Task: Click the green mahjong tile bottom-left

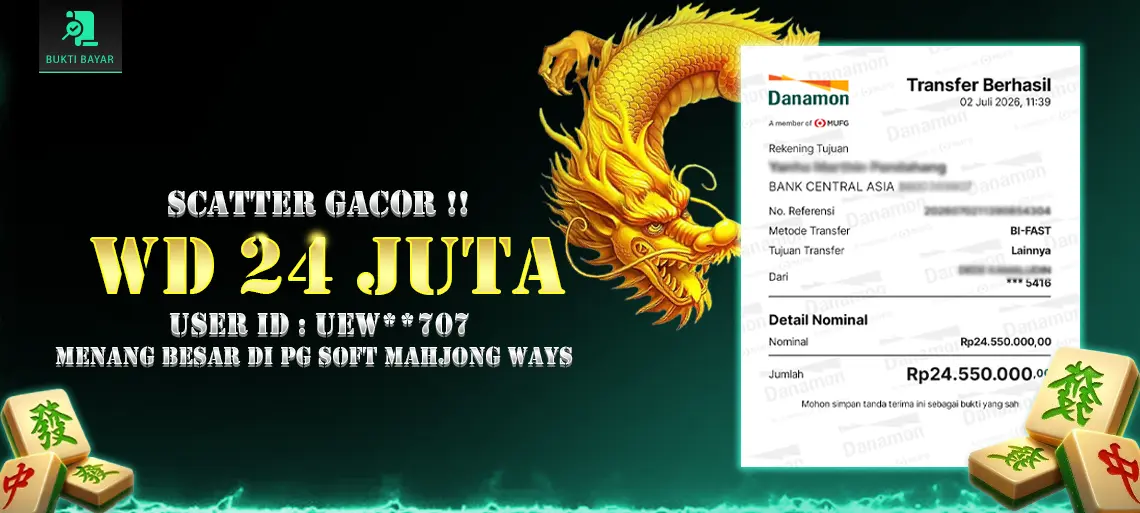Action: 47,426
